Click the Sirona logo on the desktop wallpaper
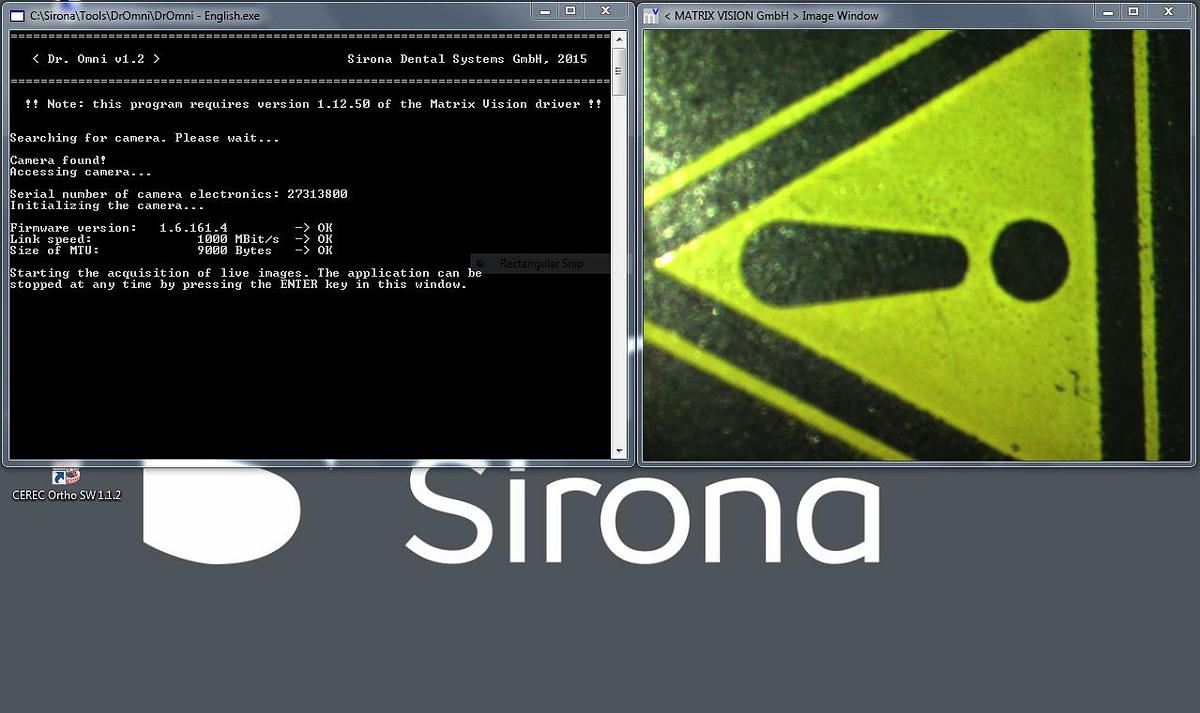1200x713 pixels. [640, 520]
